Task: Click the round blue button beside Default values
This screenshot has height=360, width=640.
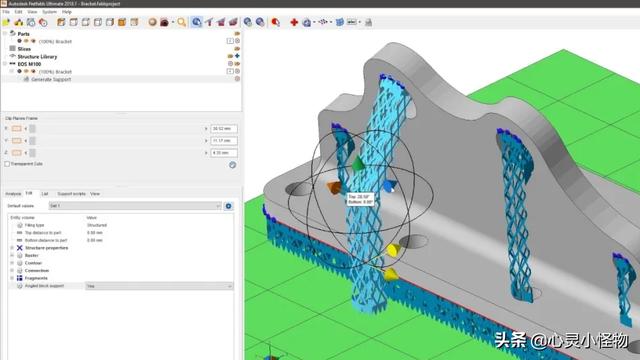Action: click(229, 206)
